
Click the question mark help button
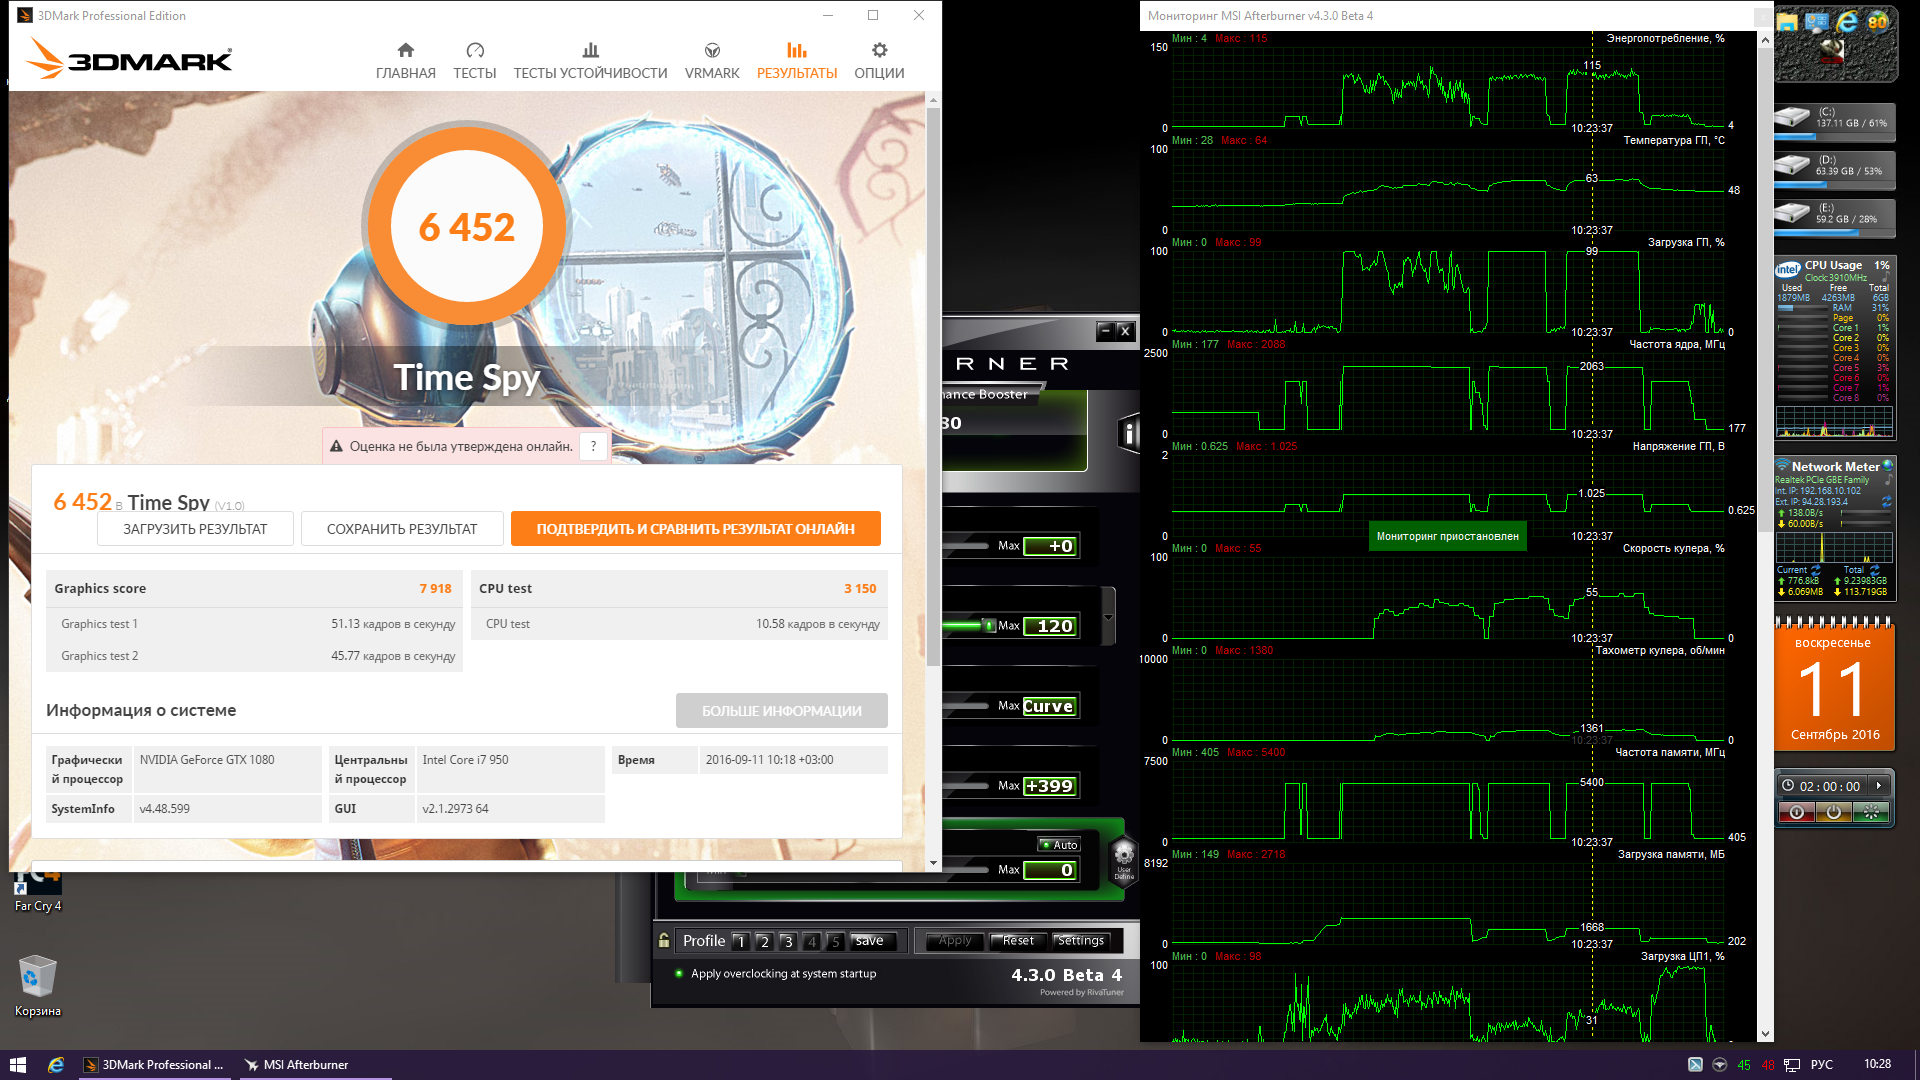[x=593, y=447]
